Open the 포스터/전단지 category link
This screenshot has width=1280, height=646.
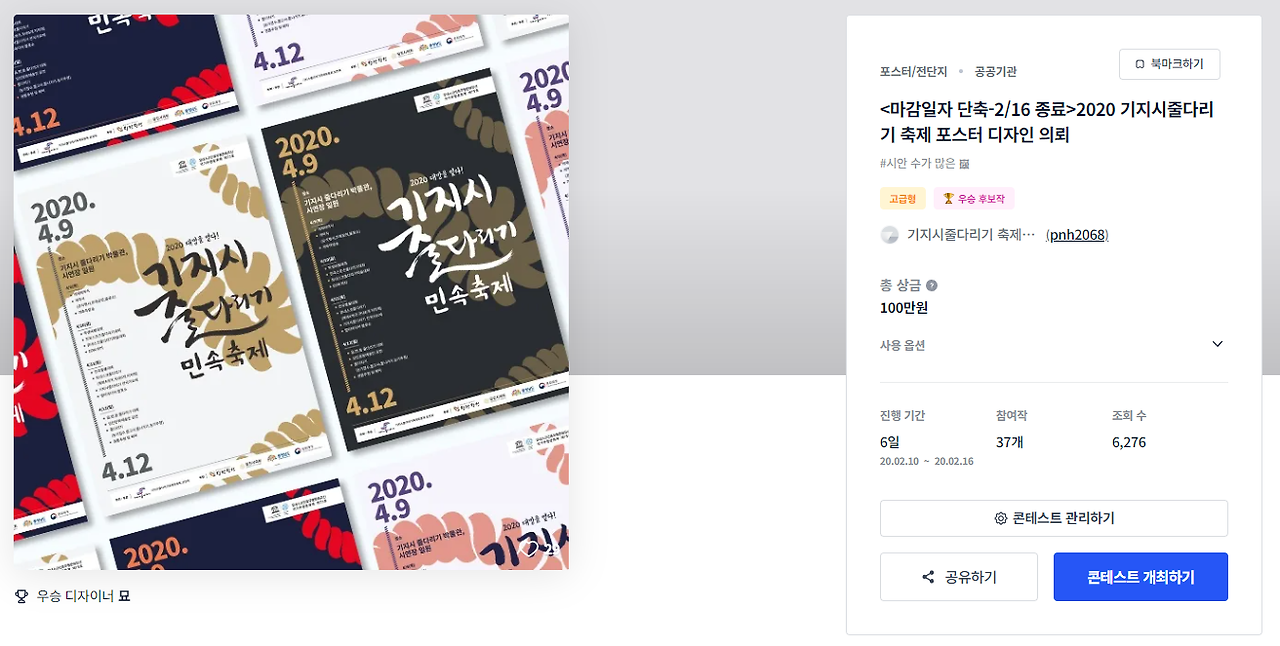(913, 72)
